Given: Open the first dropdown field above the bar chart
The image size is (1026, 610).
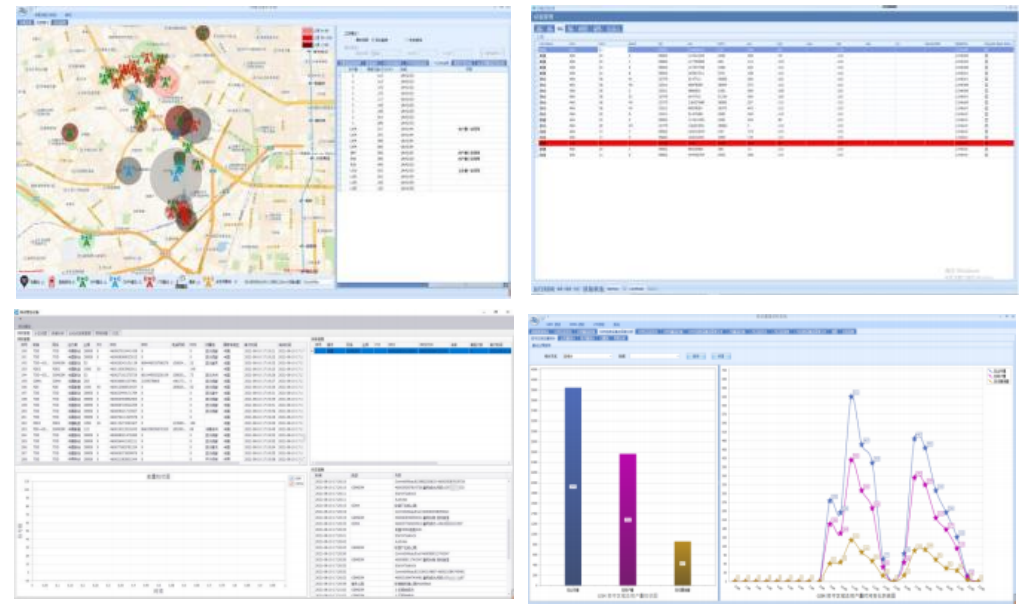Looking at the screenshot, I should 586,355.
